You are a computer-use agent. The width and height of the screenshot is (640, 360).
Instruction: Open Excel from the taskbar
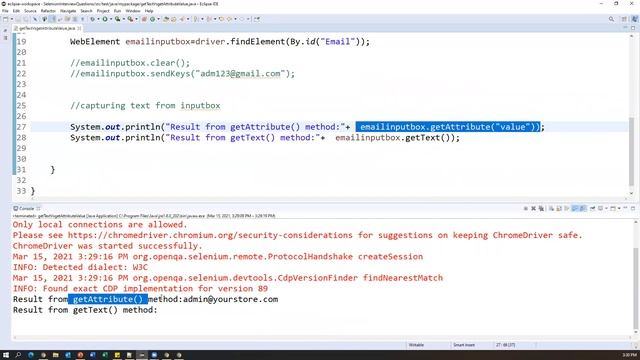(105, 355)
